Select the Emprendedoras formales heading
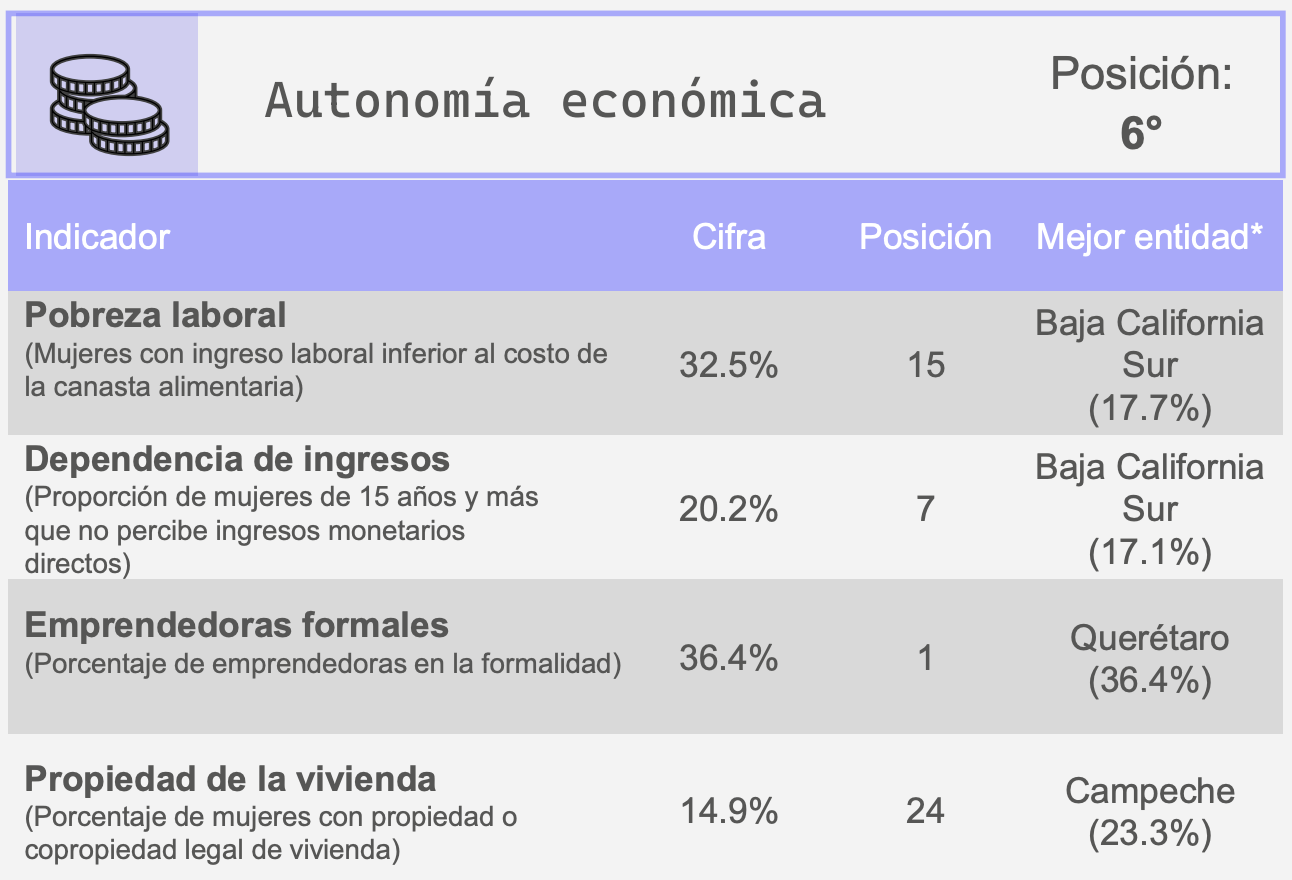The image size is (1292, 880). (x=236, y=626)
